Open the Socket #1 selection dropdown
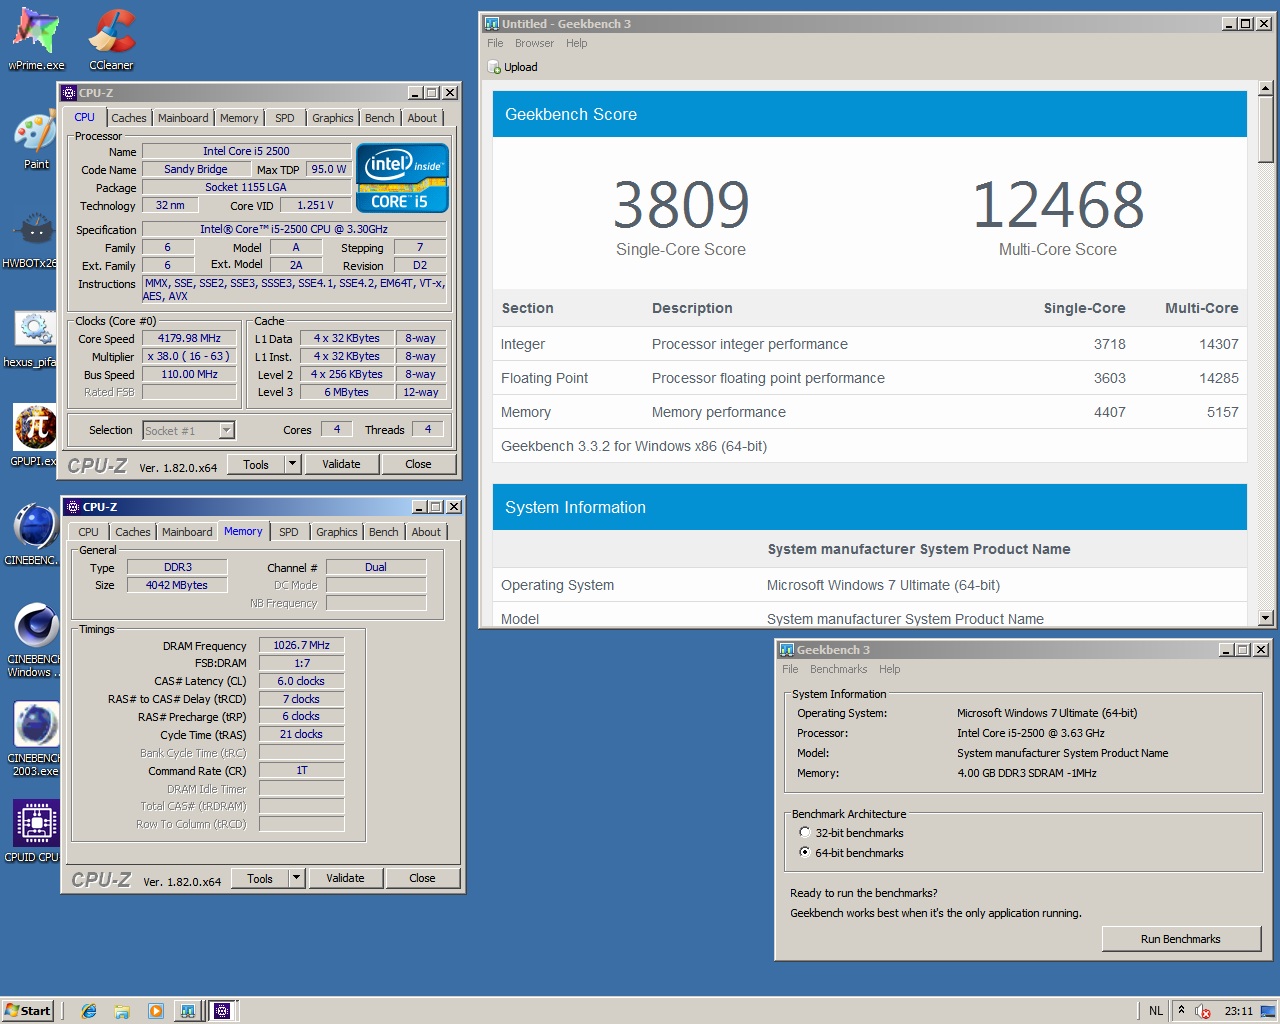Screen dimensions: 1280x1024 click(x=227, y=430)
